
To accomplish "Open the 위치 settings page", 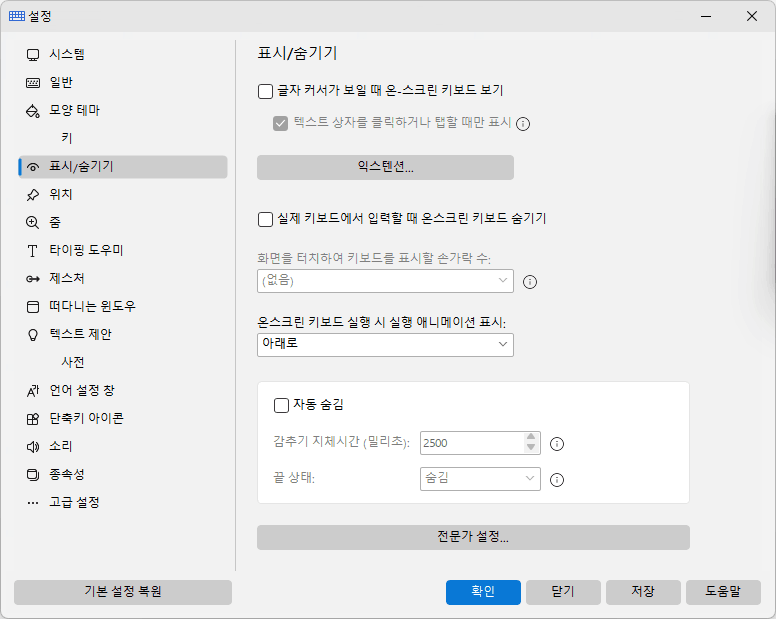I will click(x=123, y=194).
